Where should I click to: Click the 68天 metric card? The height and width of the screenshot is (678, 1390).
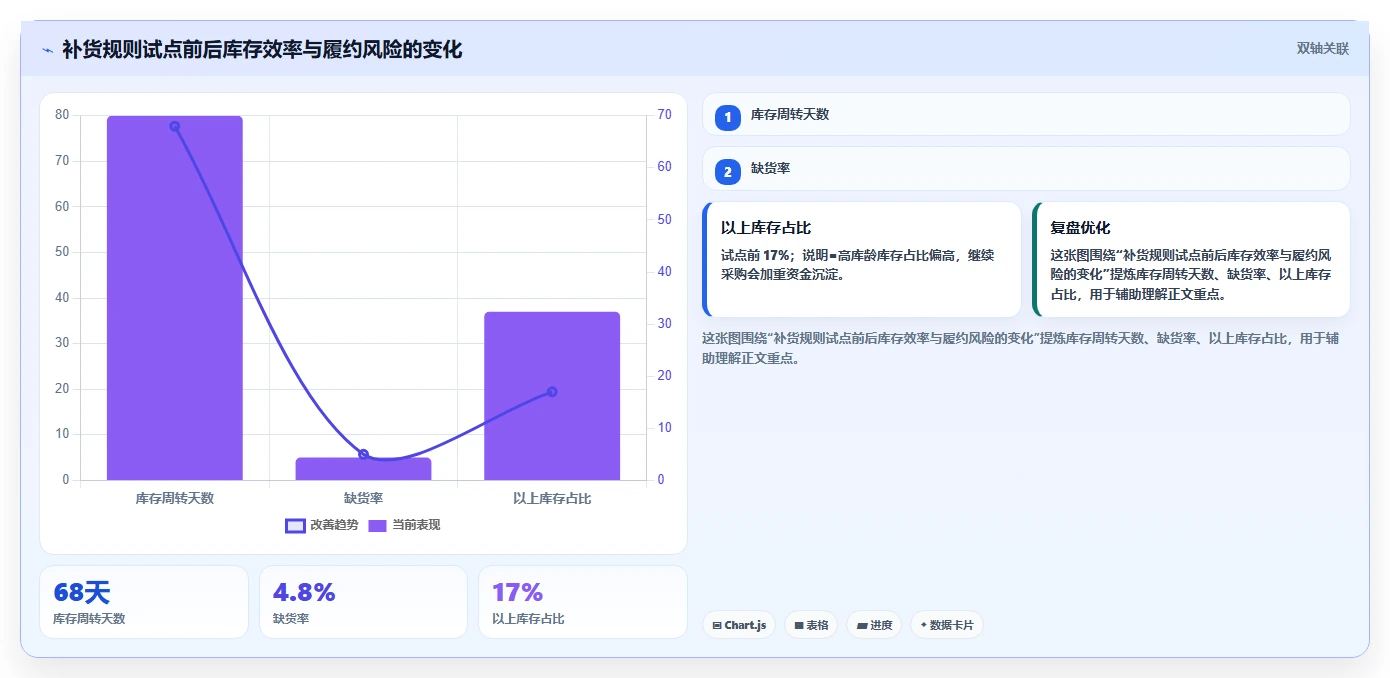[144, 602]
